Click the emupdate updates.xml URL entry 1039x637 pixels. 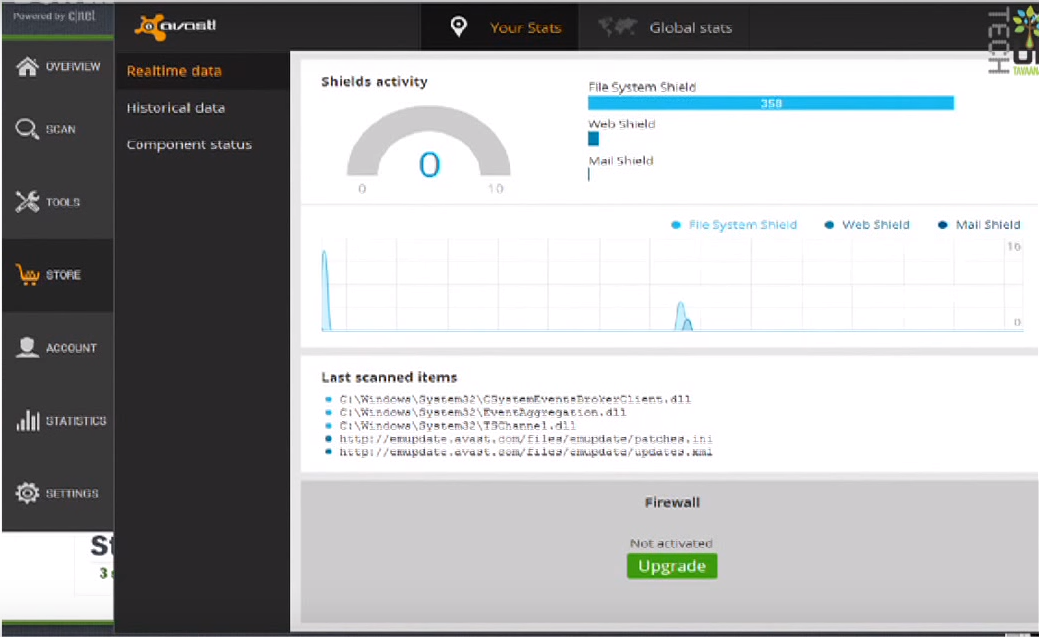click(525, 452)
